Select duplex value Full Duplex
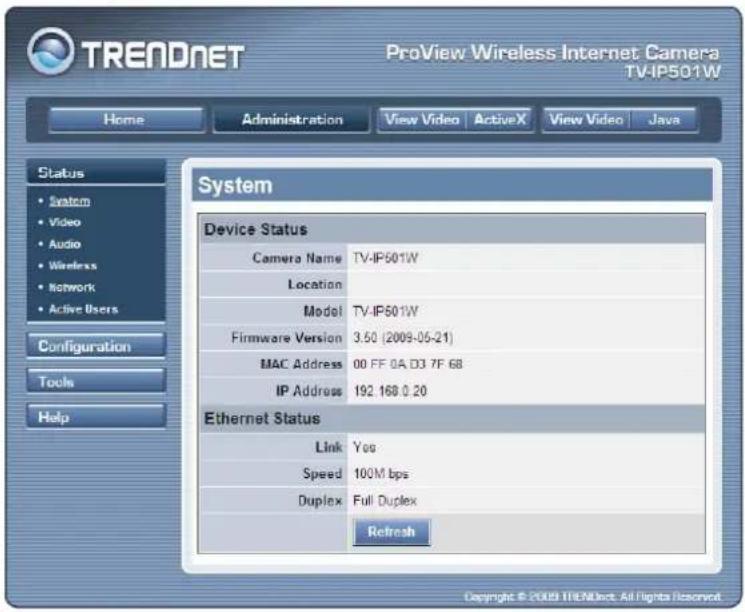Screen dimensions: 745x612 pyautogui.click(x=385, y=500)
